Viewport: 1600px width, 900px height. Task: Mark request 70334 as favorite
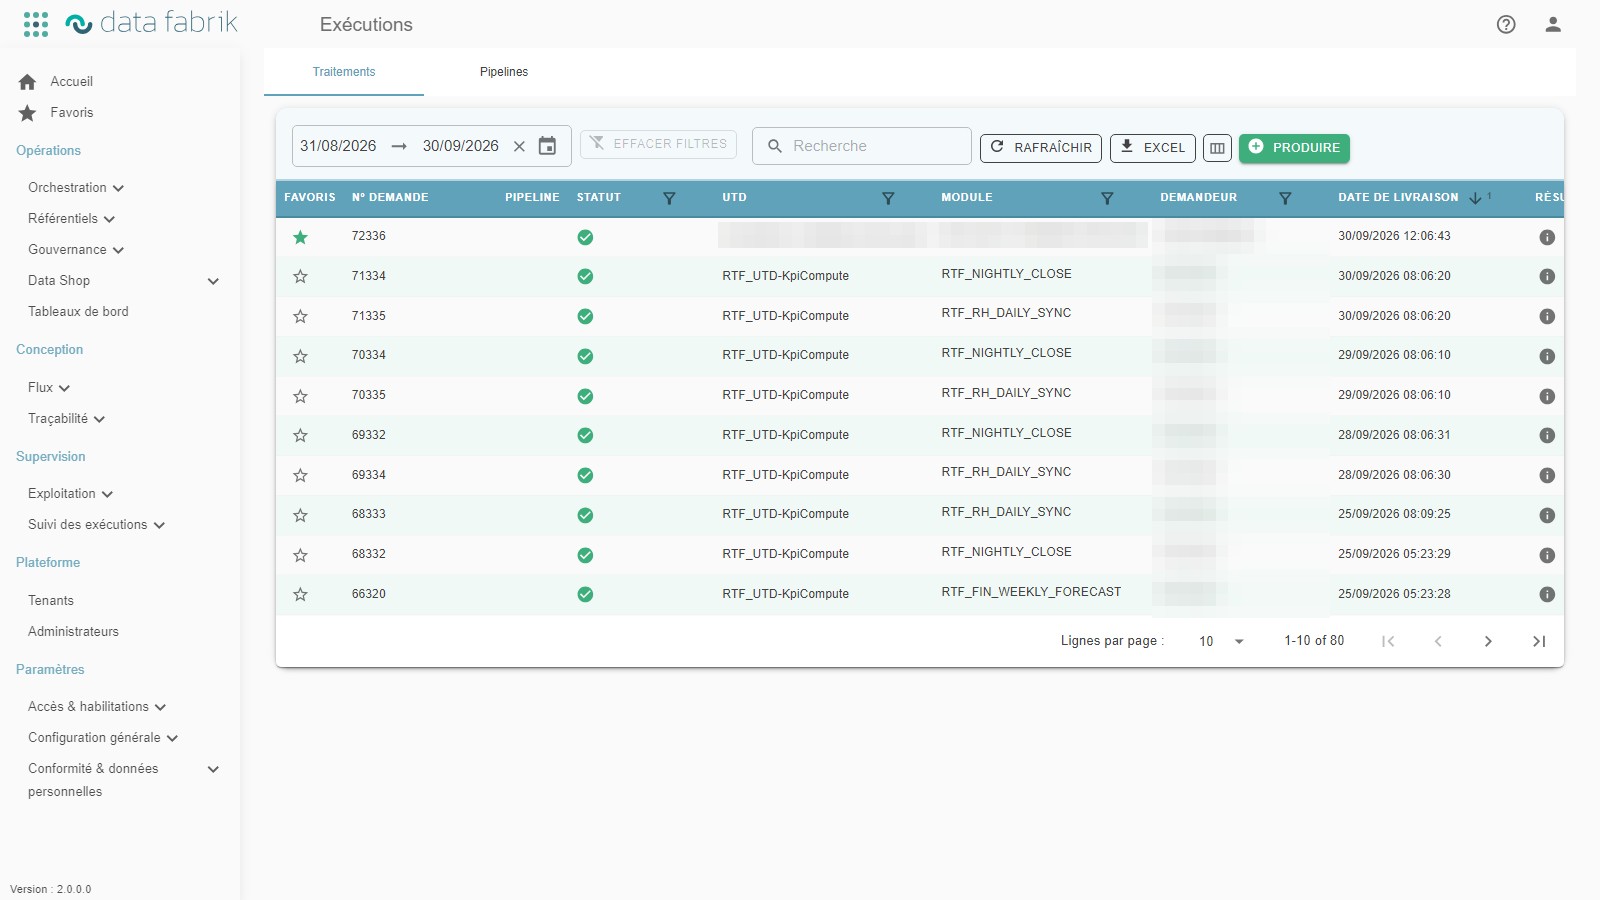tap(300, 356)
